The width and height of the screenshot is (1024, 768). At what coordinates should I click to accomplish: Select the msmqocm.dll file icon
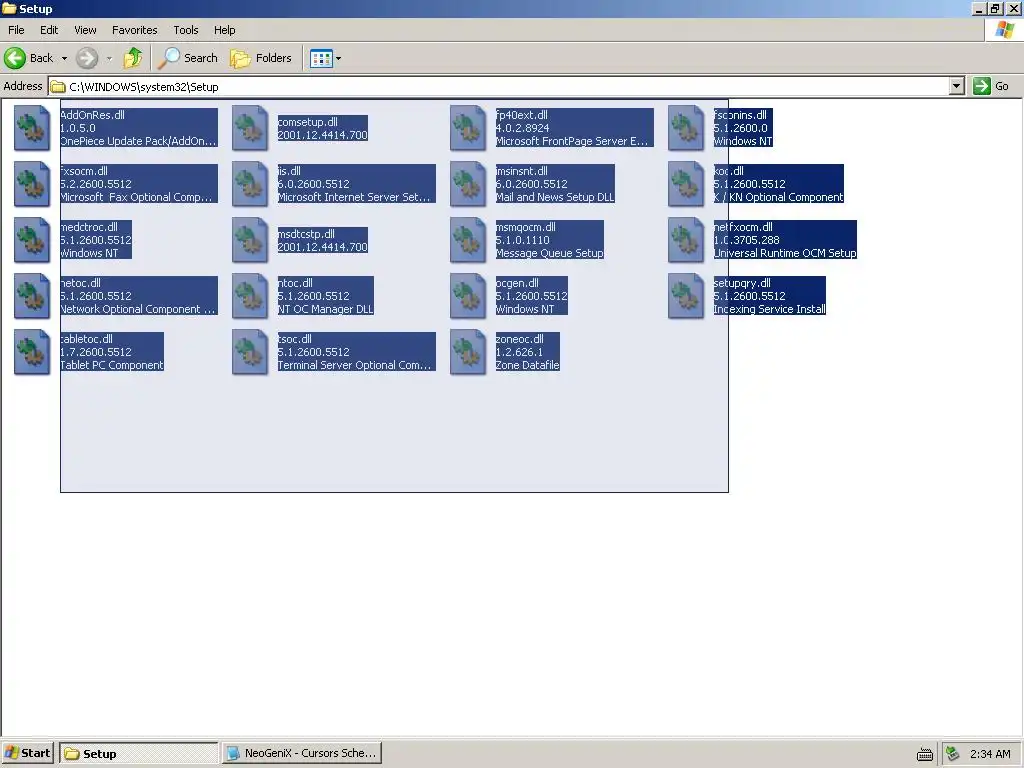(468, 240)
